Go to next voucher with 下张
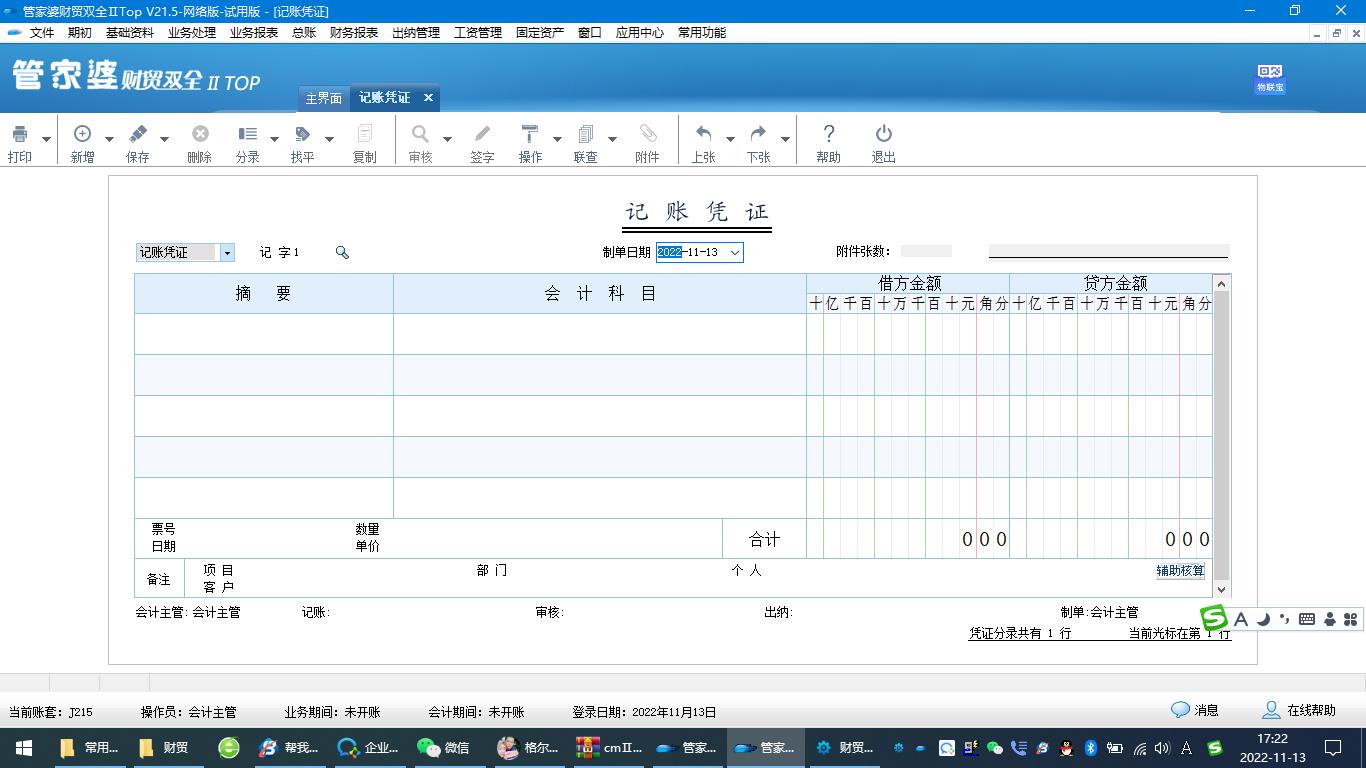 (758, 134)
